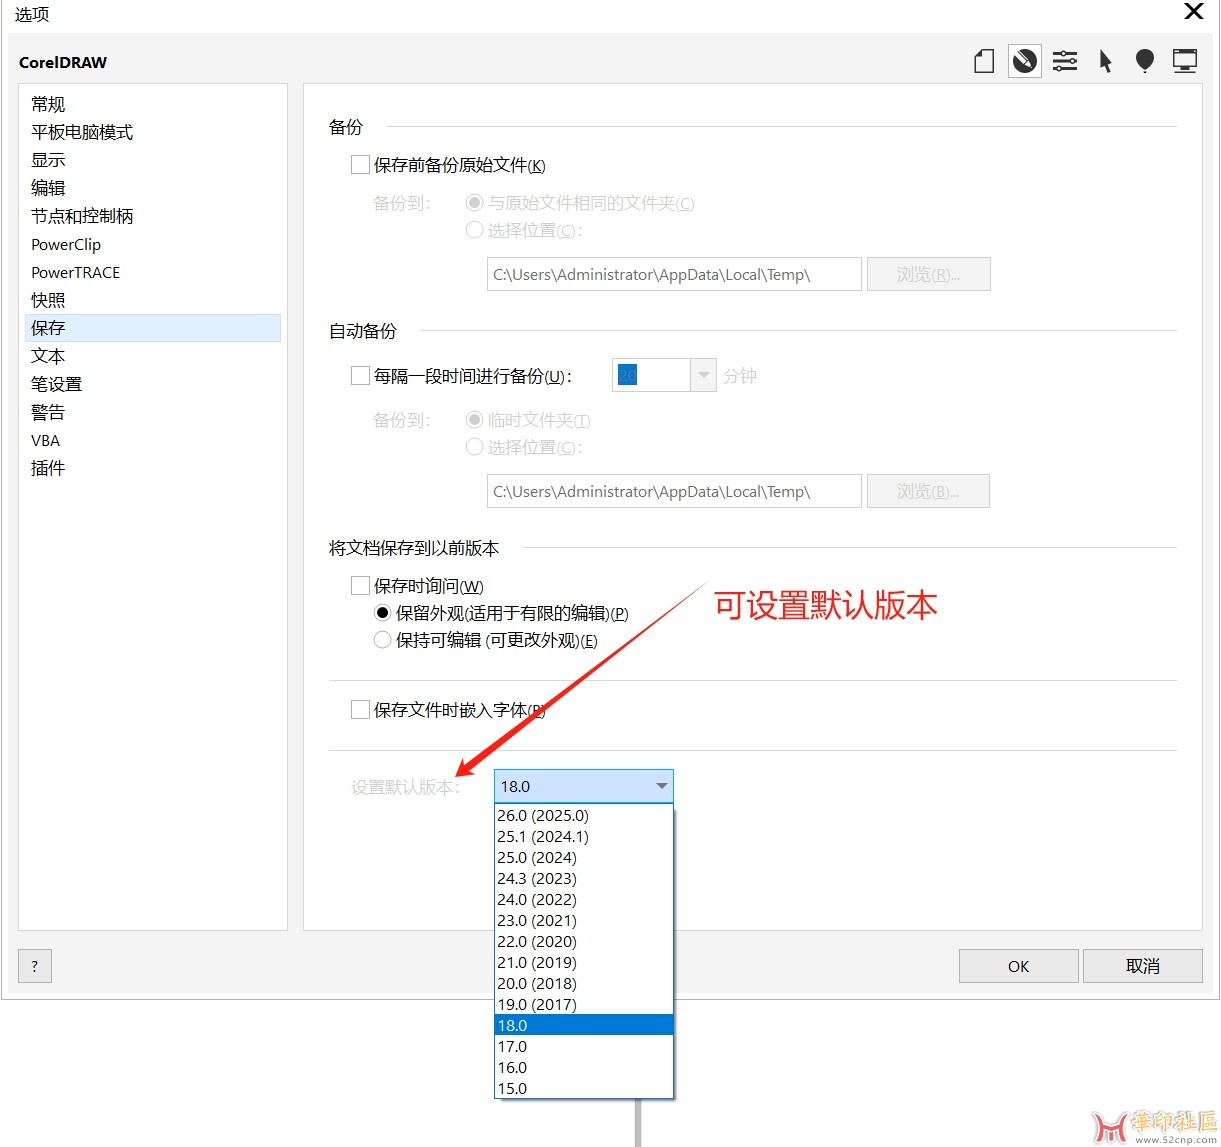
Task: Select 22.0 (2020) from the version list
Action: [537, 941]
